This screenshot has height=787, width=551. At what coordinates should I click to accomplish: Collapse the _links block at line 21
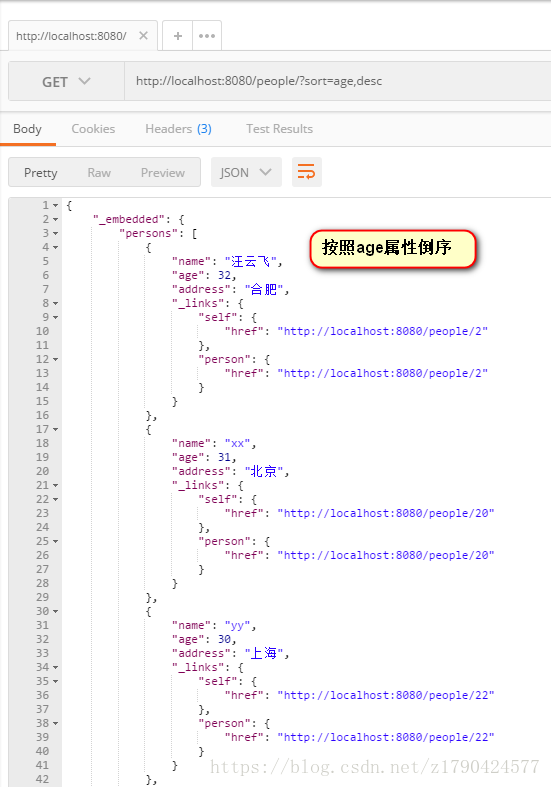tap(55, 485)
